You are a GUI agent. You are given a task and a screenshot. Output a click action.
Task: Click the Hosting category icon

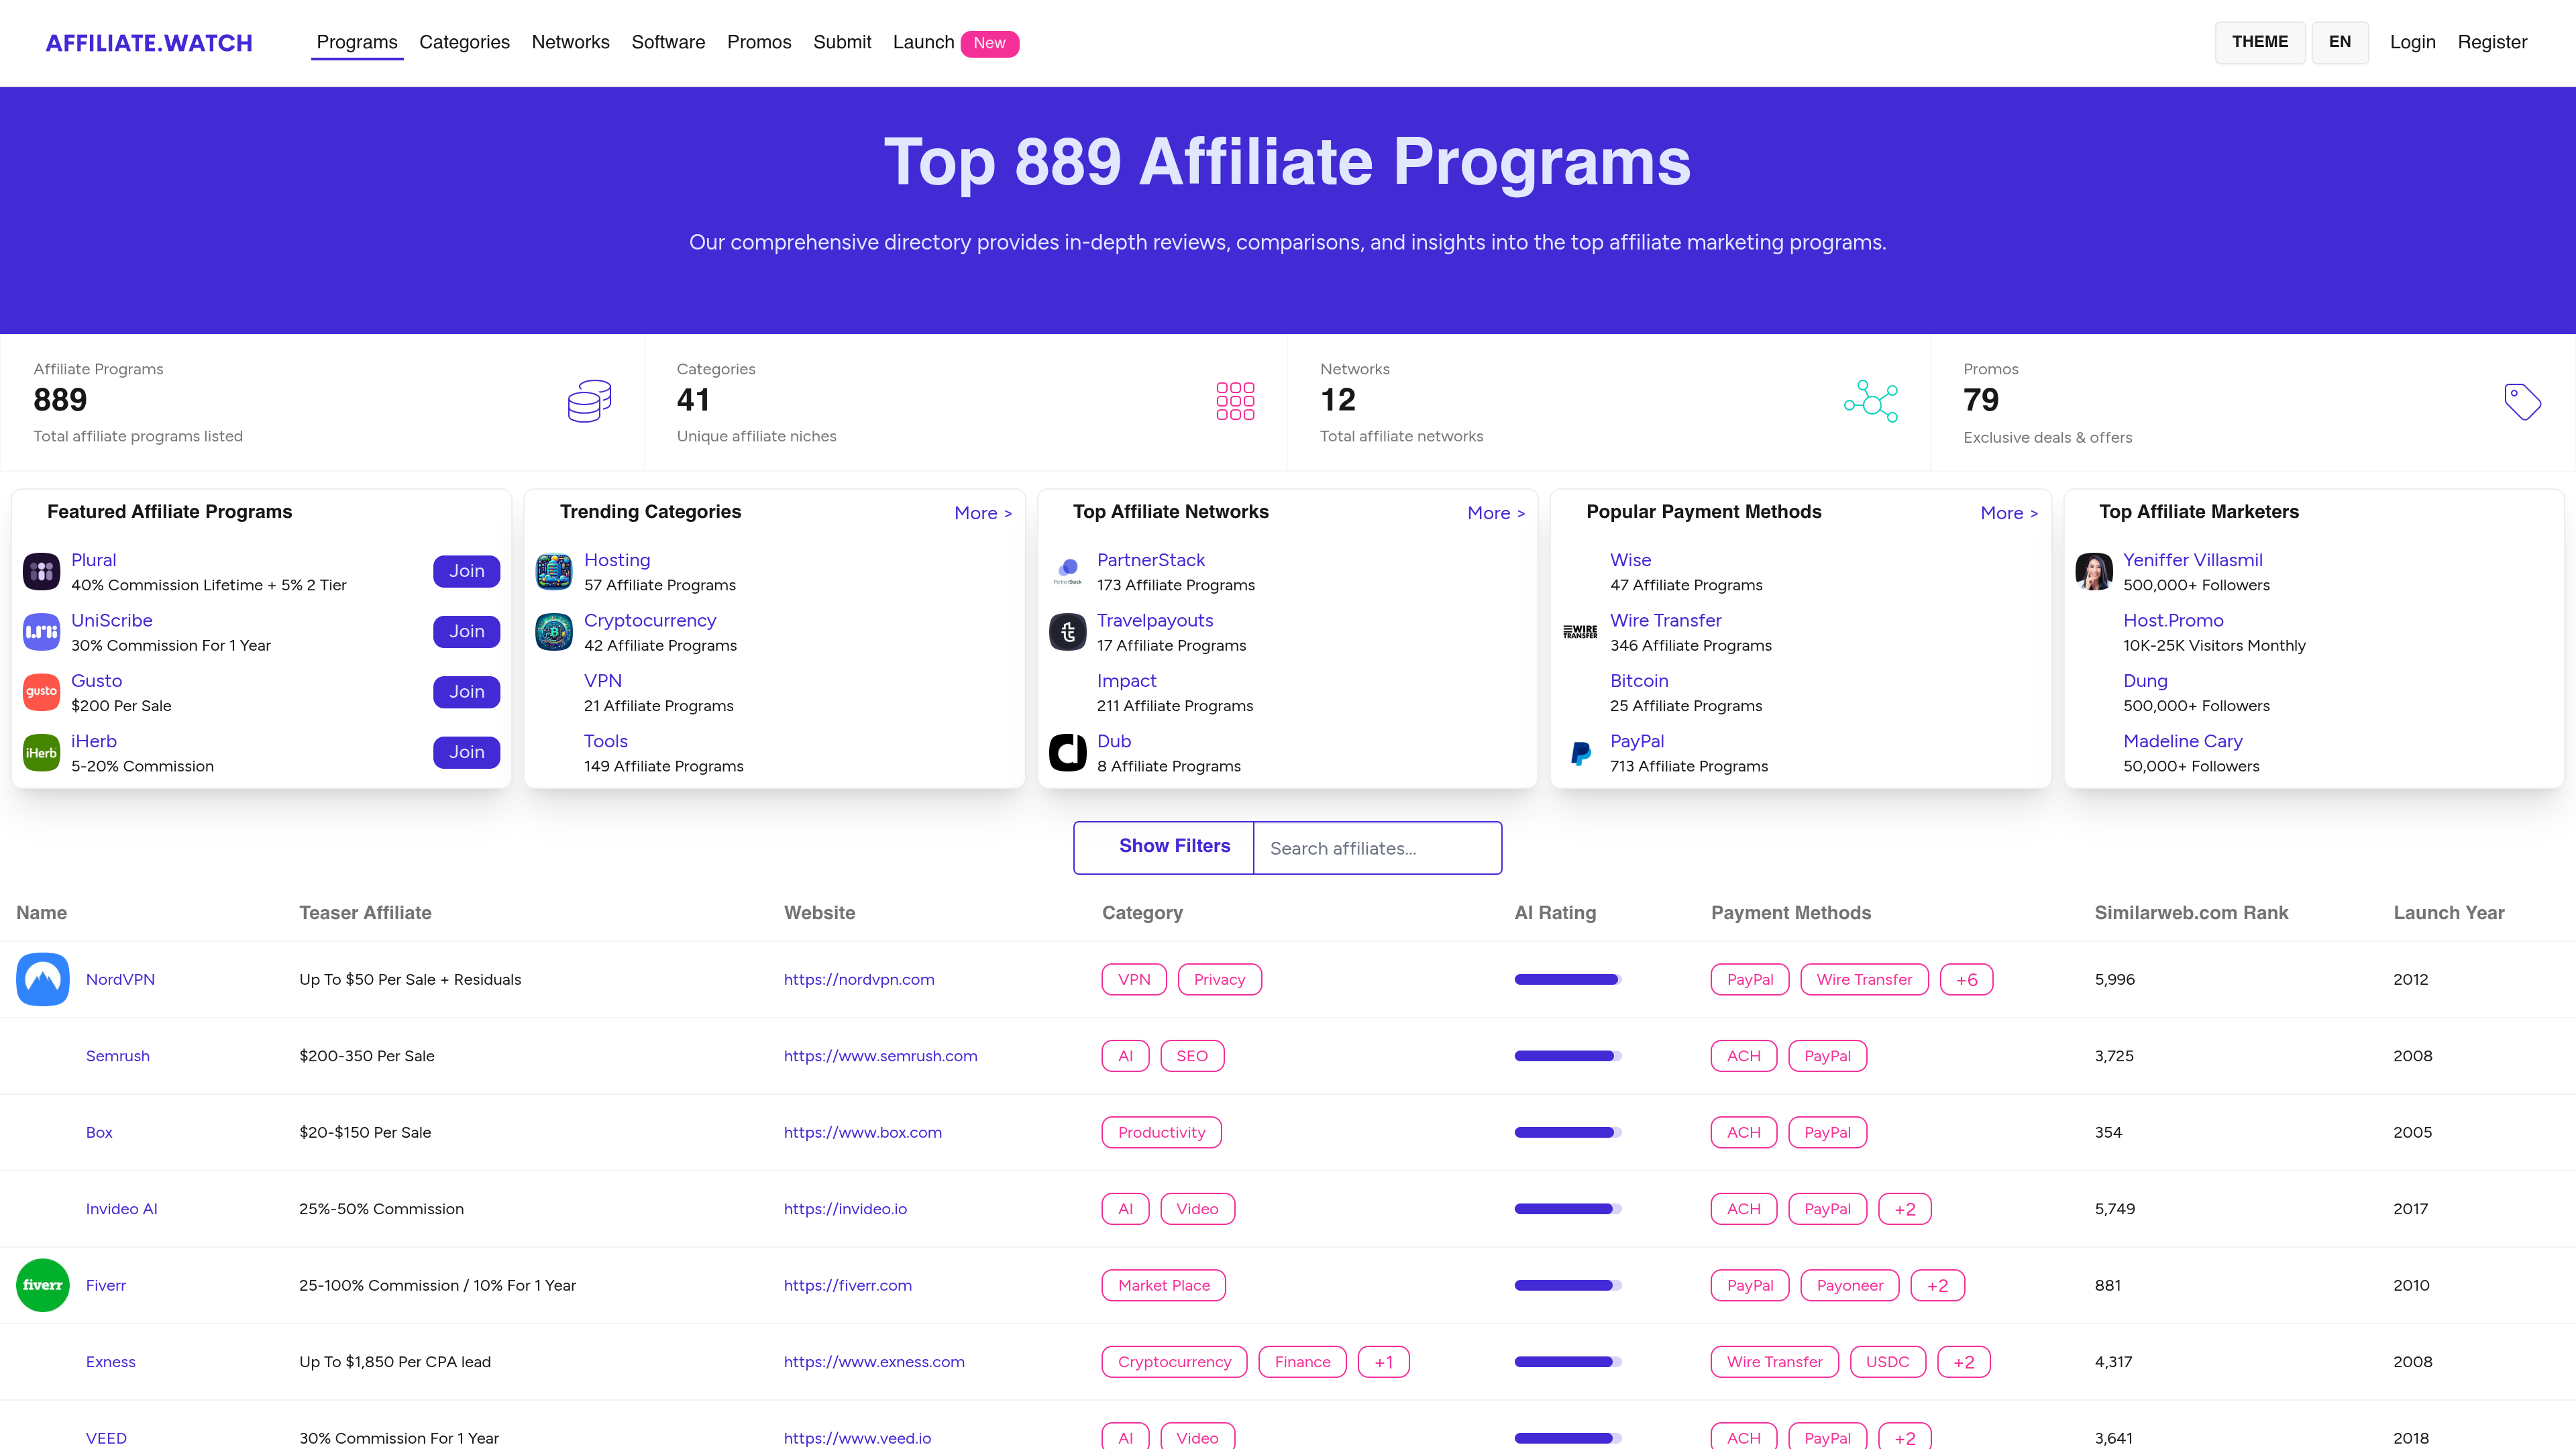coord(554,571)
